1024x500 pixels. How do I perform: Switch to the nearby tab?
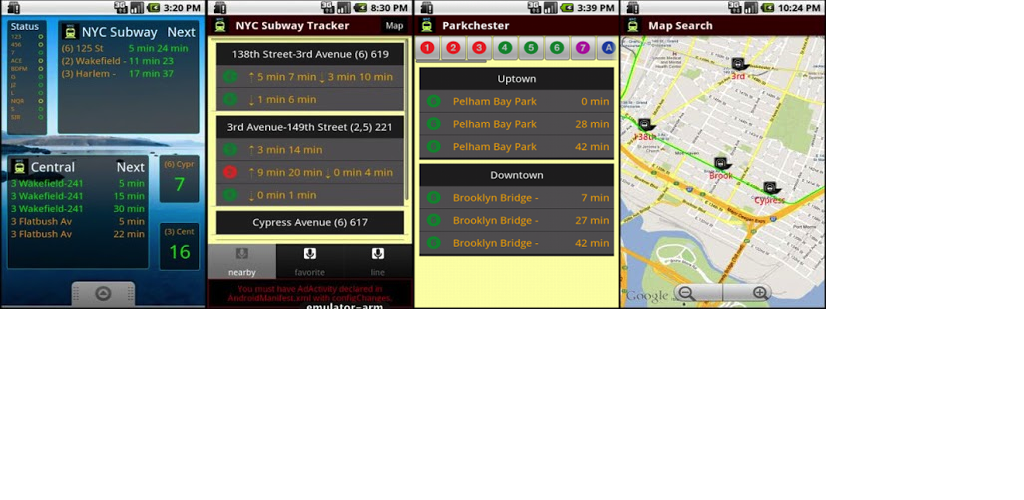pos(242,262)
